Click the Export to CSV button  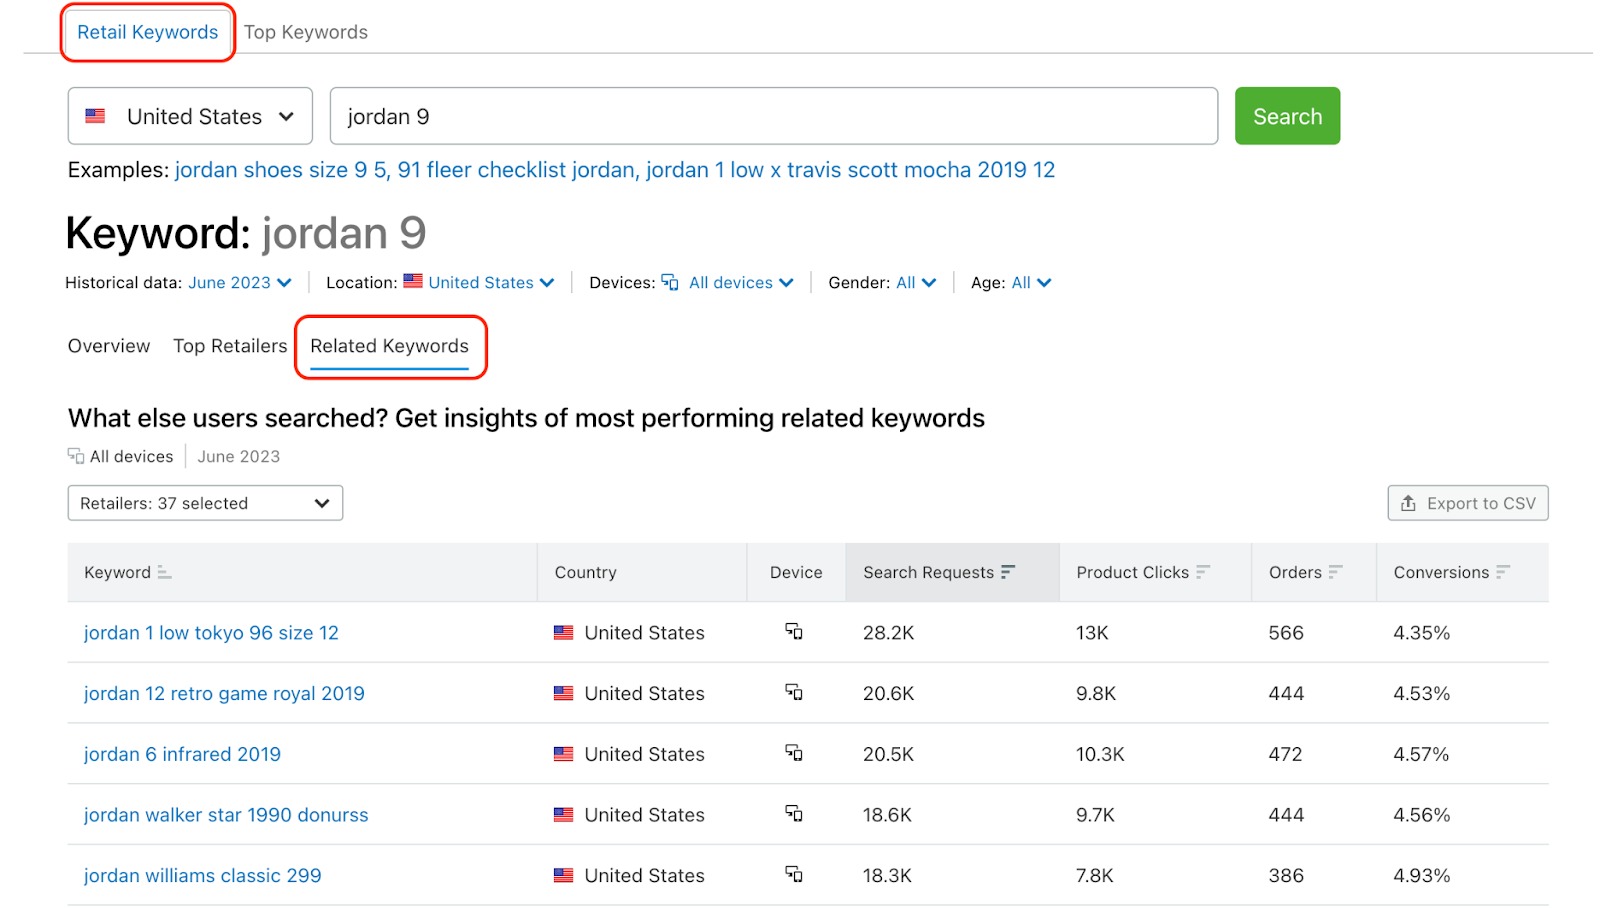1467,503
